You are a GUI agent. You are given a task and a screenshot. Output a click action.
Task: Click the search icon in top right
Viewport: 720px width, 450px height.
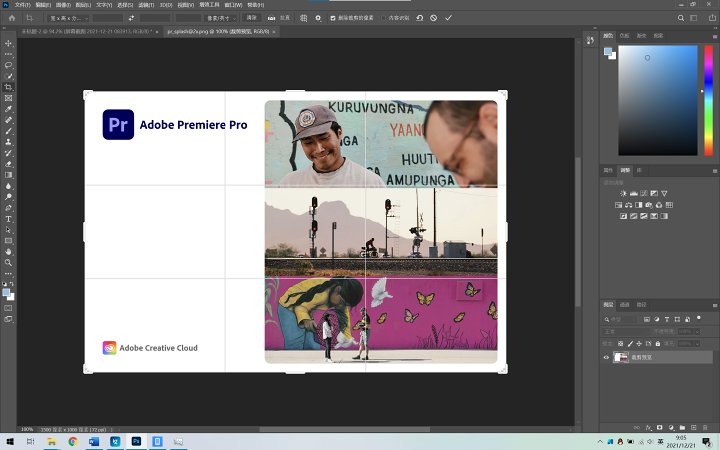click(681, 18)
